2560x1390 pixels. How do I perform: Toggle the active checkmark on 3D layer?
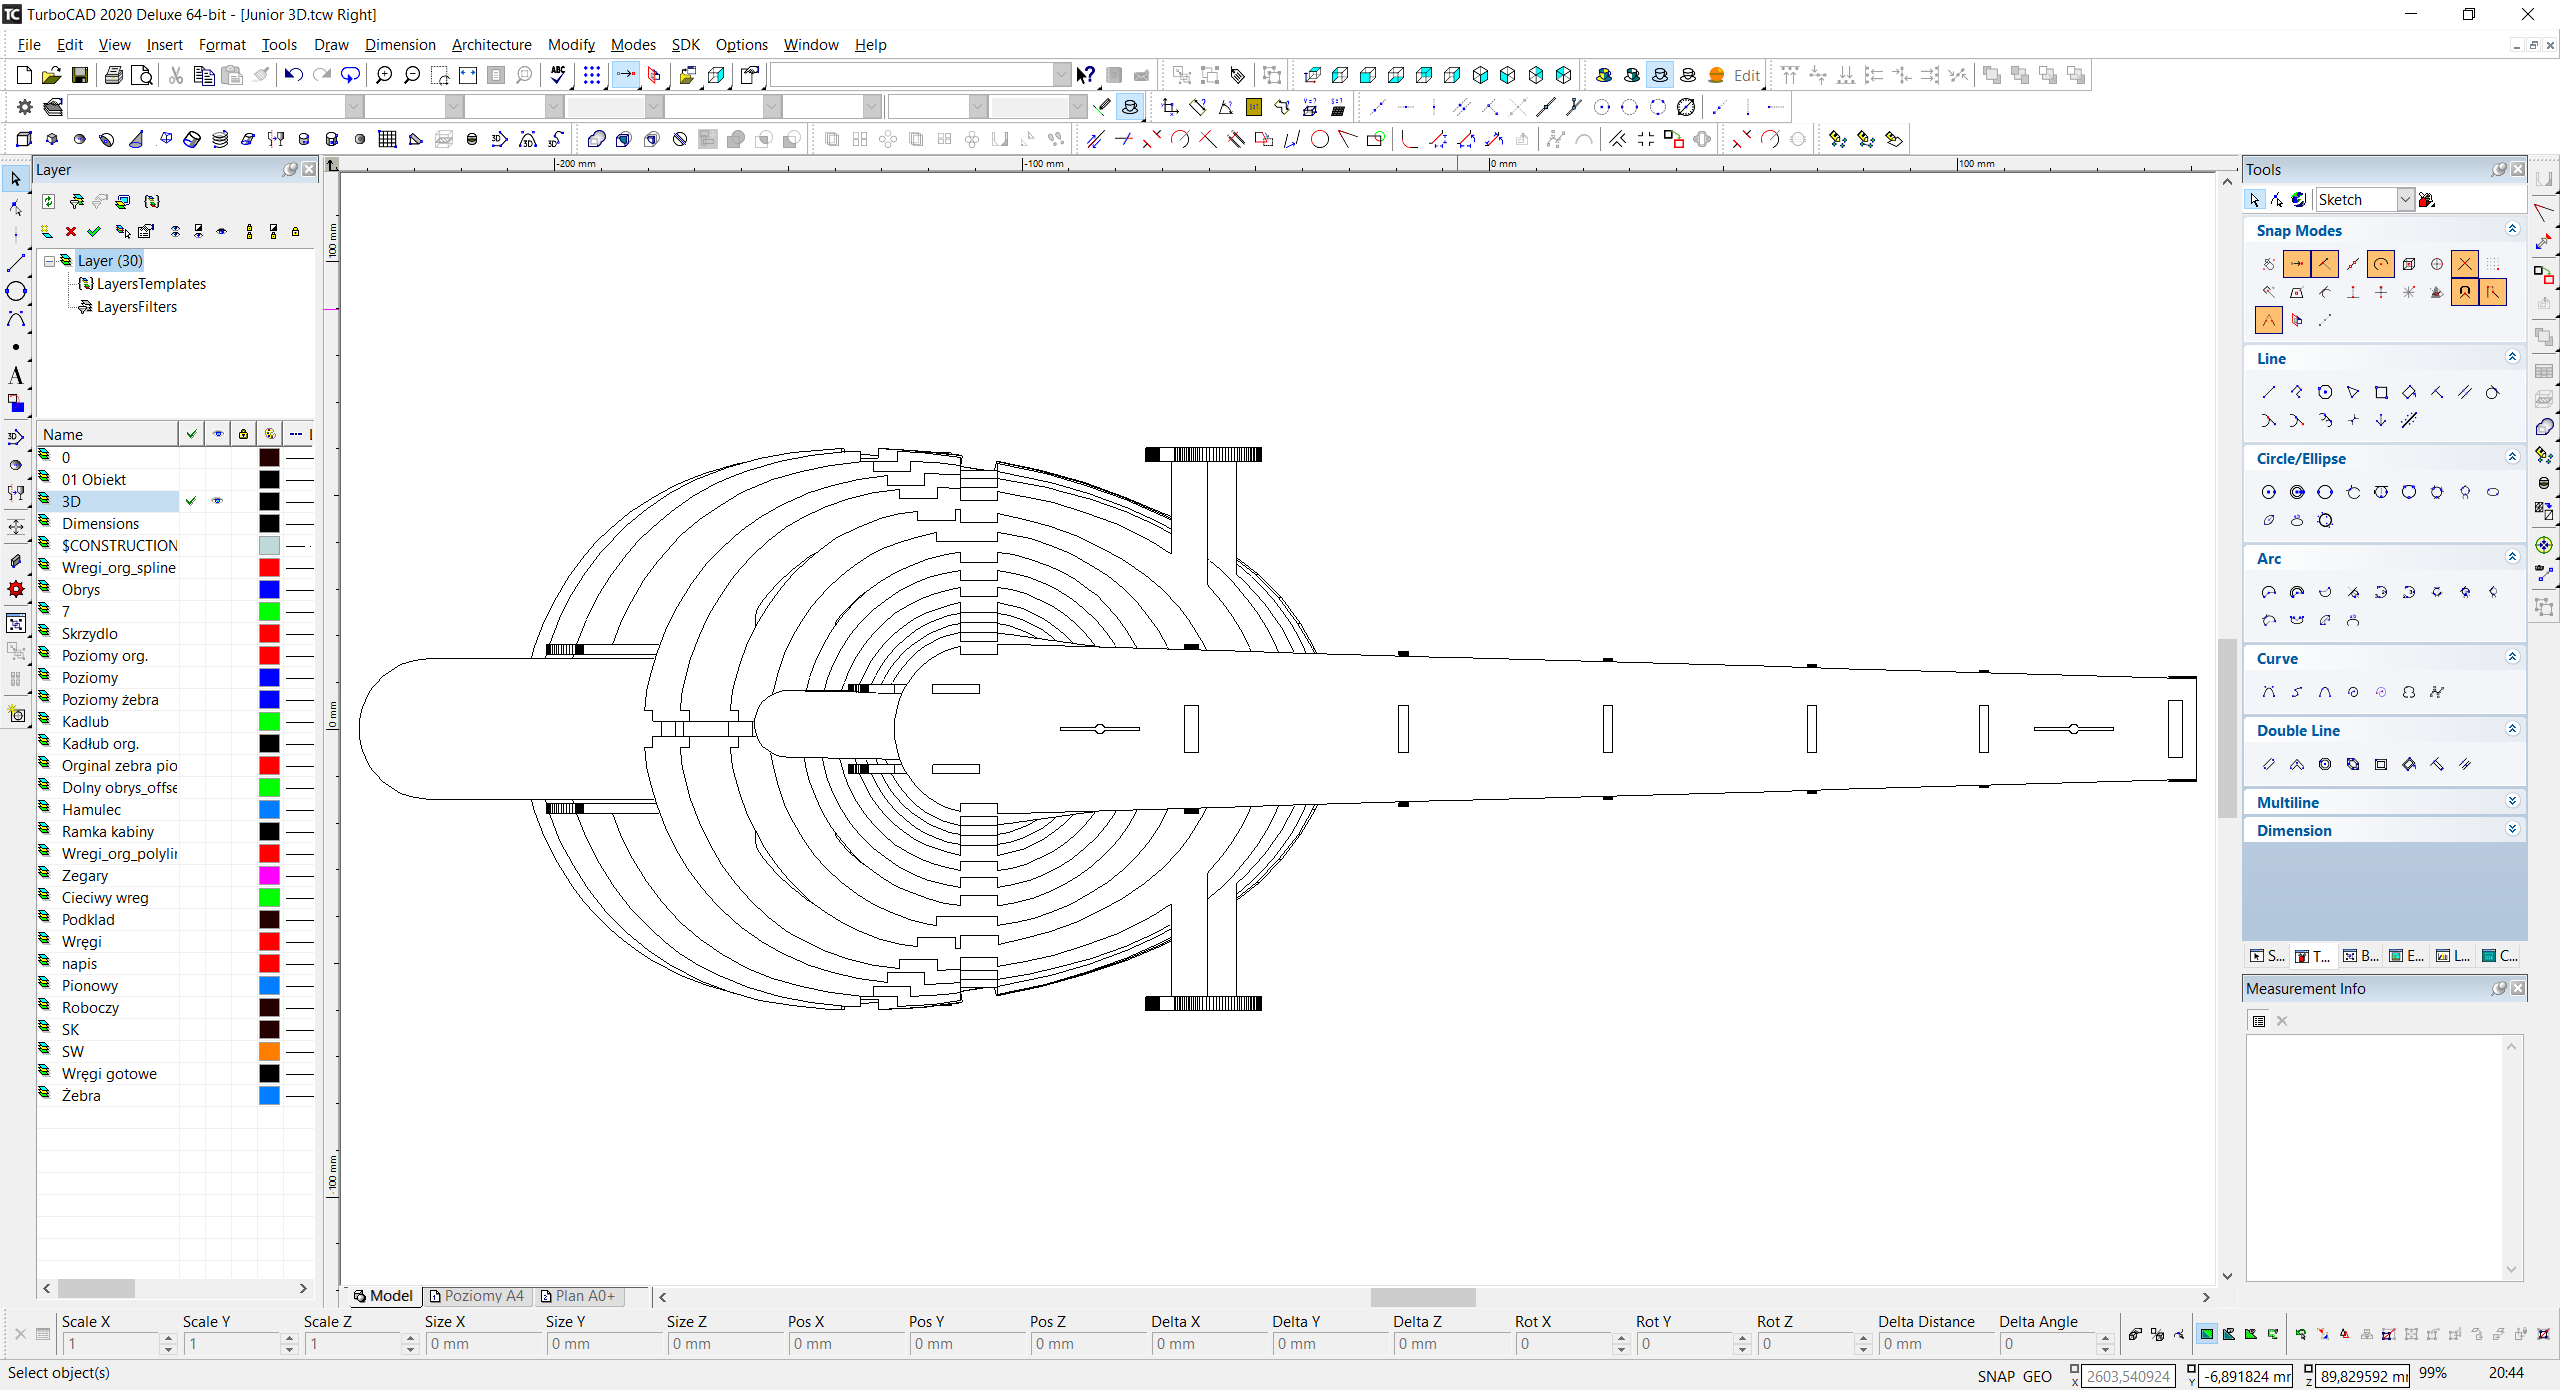(x=191, y=501)
